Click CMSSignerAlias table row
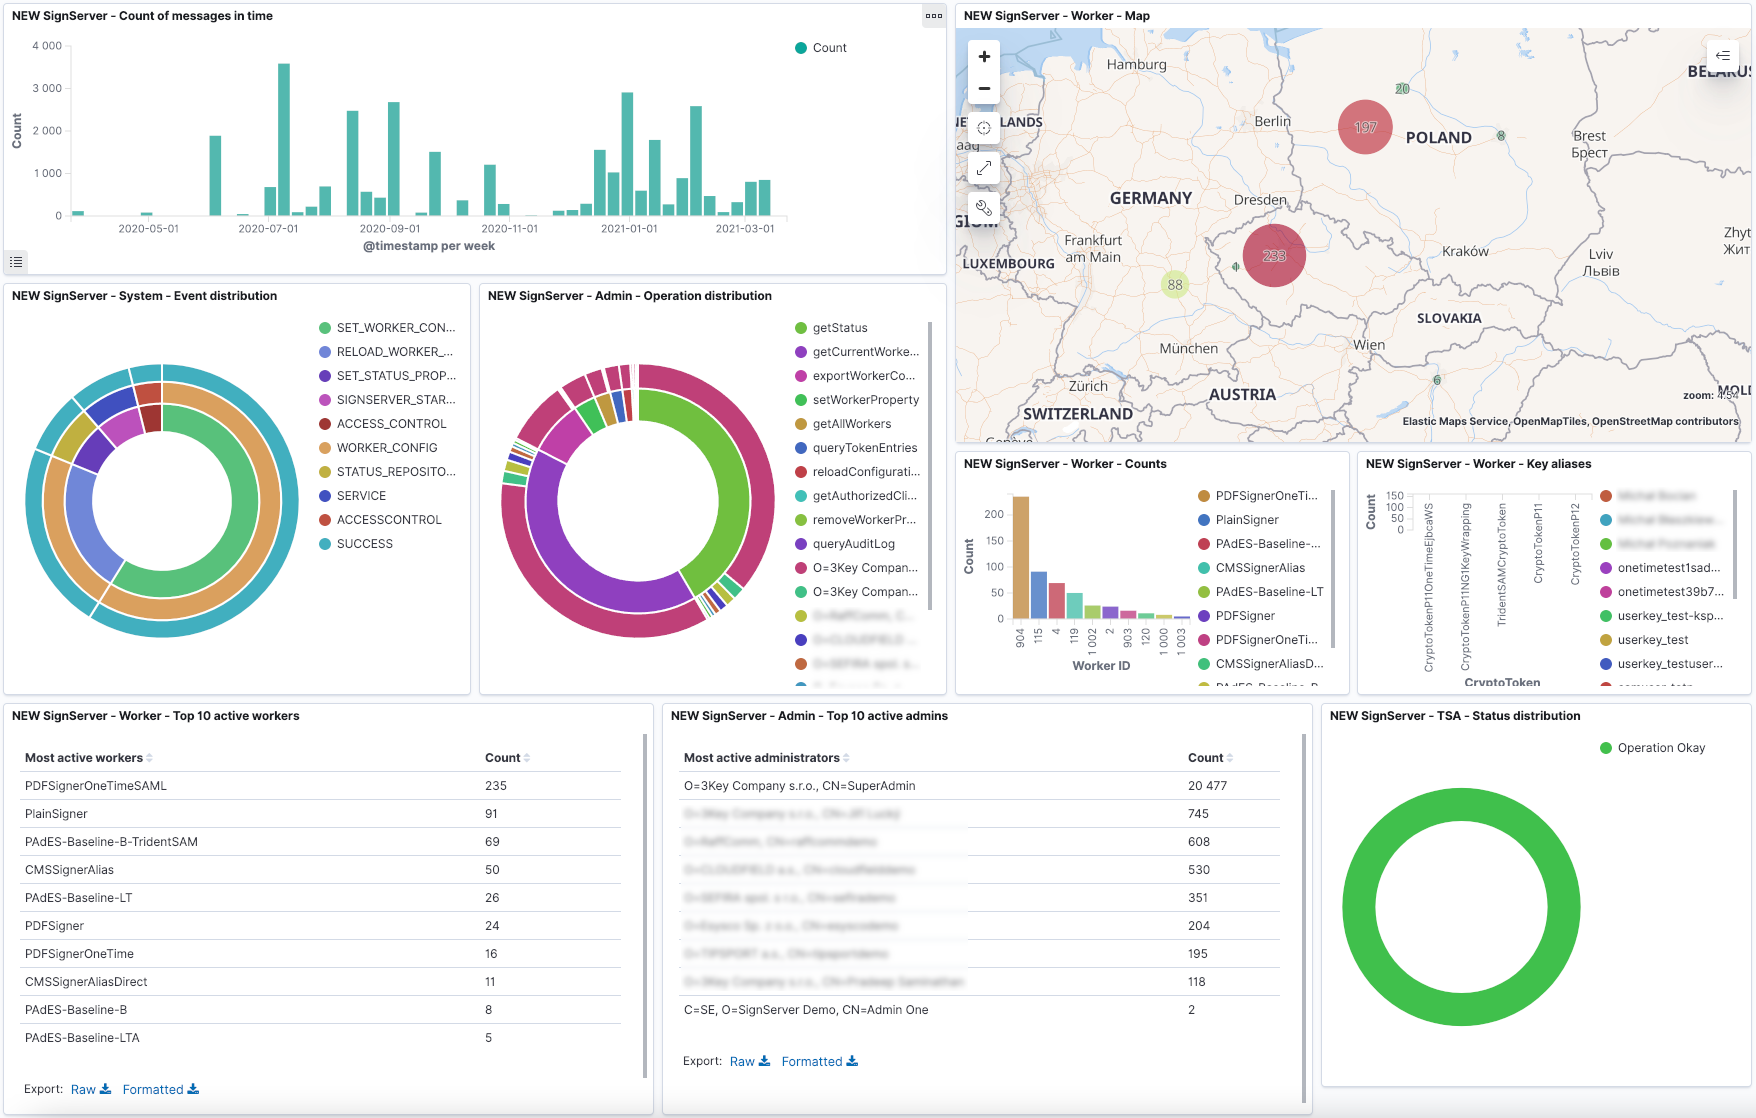1756x1118 pixels. [x=322, y=870]
